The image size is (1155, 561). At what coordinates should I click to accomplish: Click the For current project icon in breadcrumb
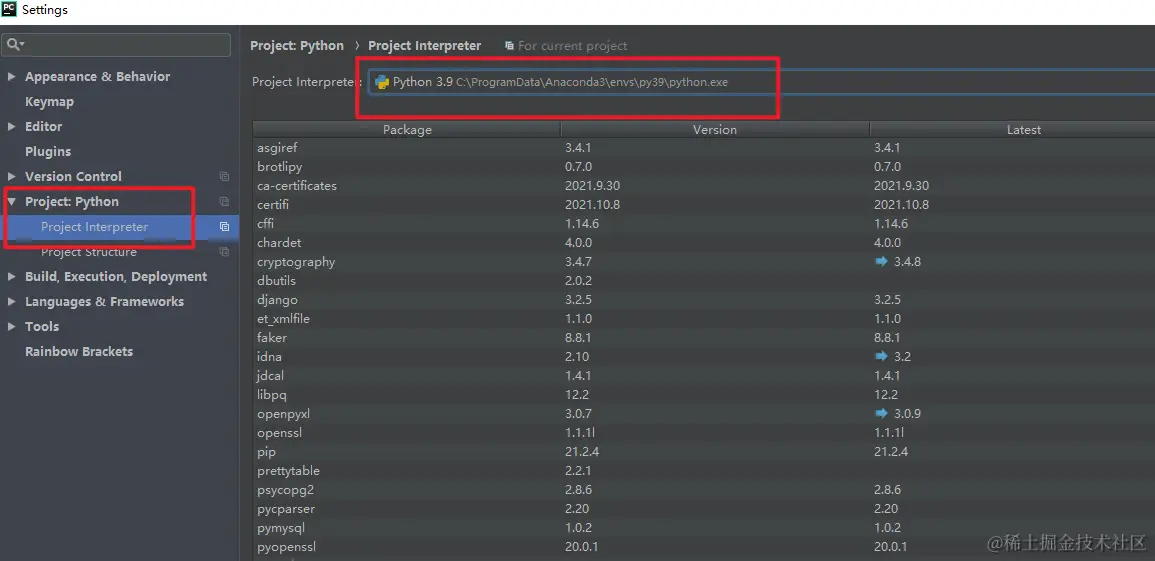[509, 46]
